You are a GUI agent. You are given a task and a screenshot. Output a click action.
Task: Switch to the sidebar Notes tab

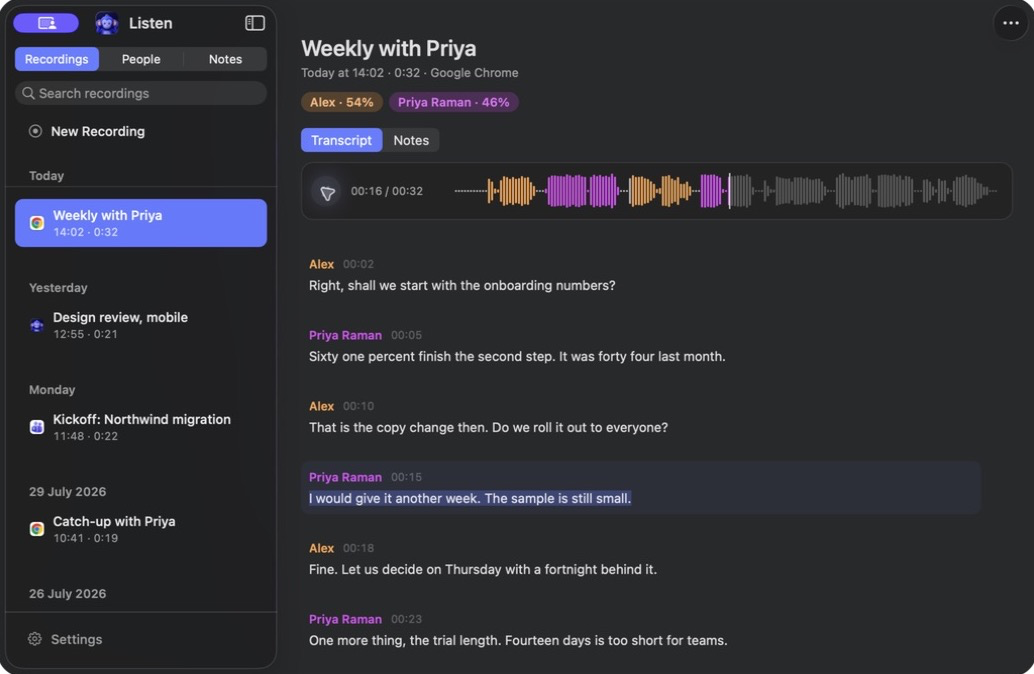(x=225, y=59)
